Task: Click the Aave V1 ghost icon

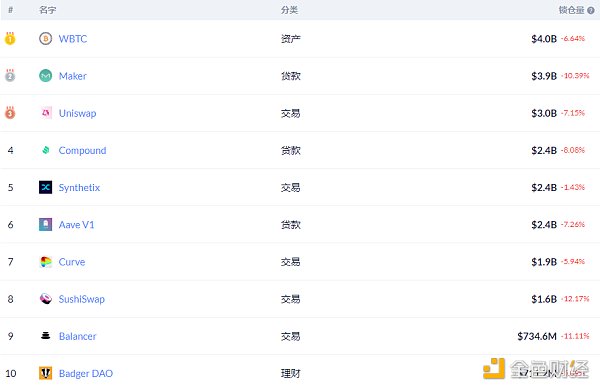Action: click(46, 224)
